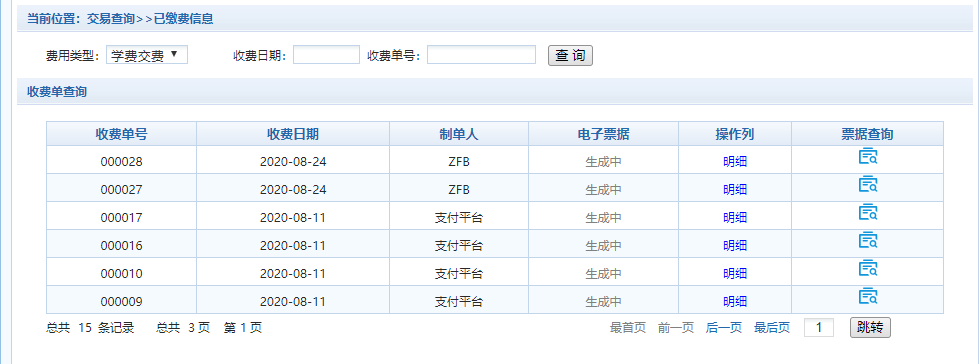Click the 收费单号 column header
979x364 pixels.
pos(122,134)
